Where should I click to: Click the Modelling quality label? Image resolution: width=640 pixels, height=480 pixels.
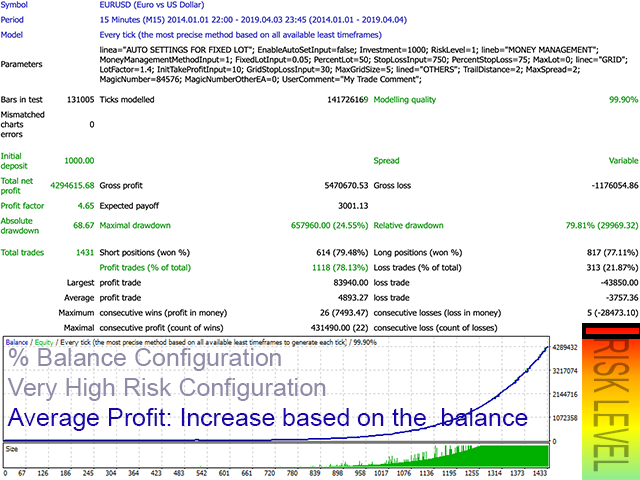[405, 100]
